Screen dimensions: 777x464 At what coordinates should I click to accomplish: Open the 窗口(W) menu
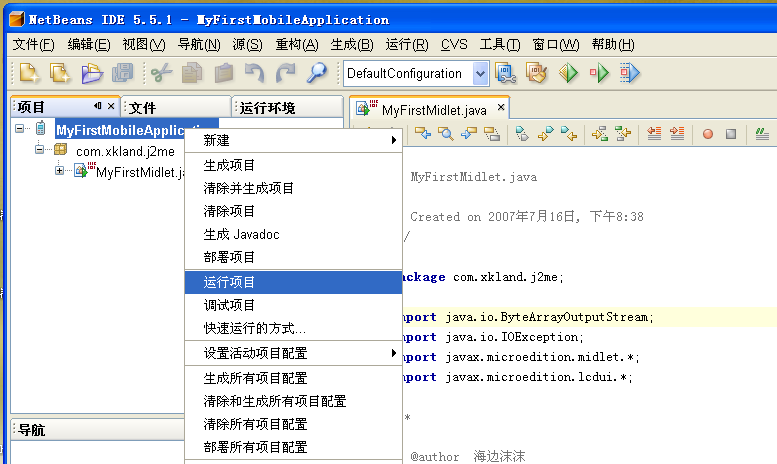[x=555, y=45]
